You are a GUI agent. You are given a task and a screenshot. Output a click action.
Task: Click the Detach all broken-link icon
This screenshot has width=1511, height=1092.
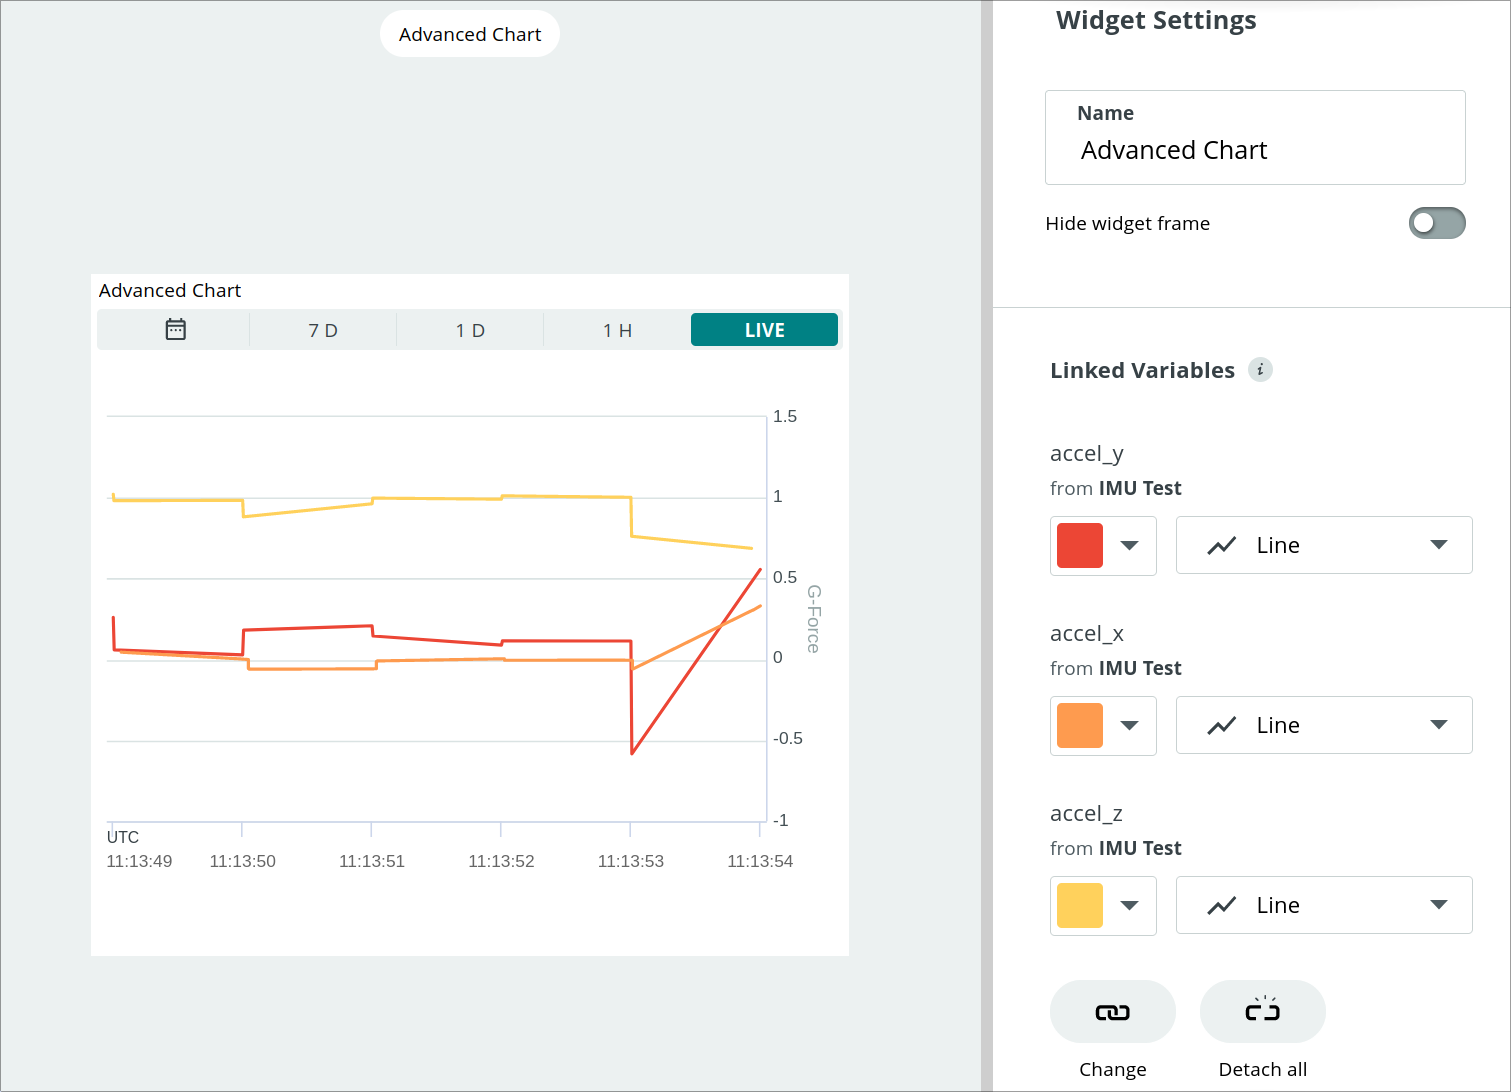pos(1262,1011)
